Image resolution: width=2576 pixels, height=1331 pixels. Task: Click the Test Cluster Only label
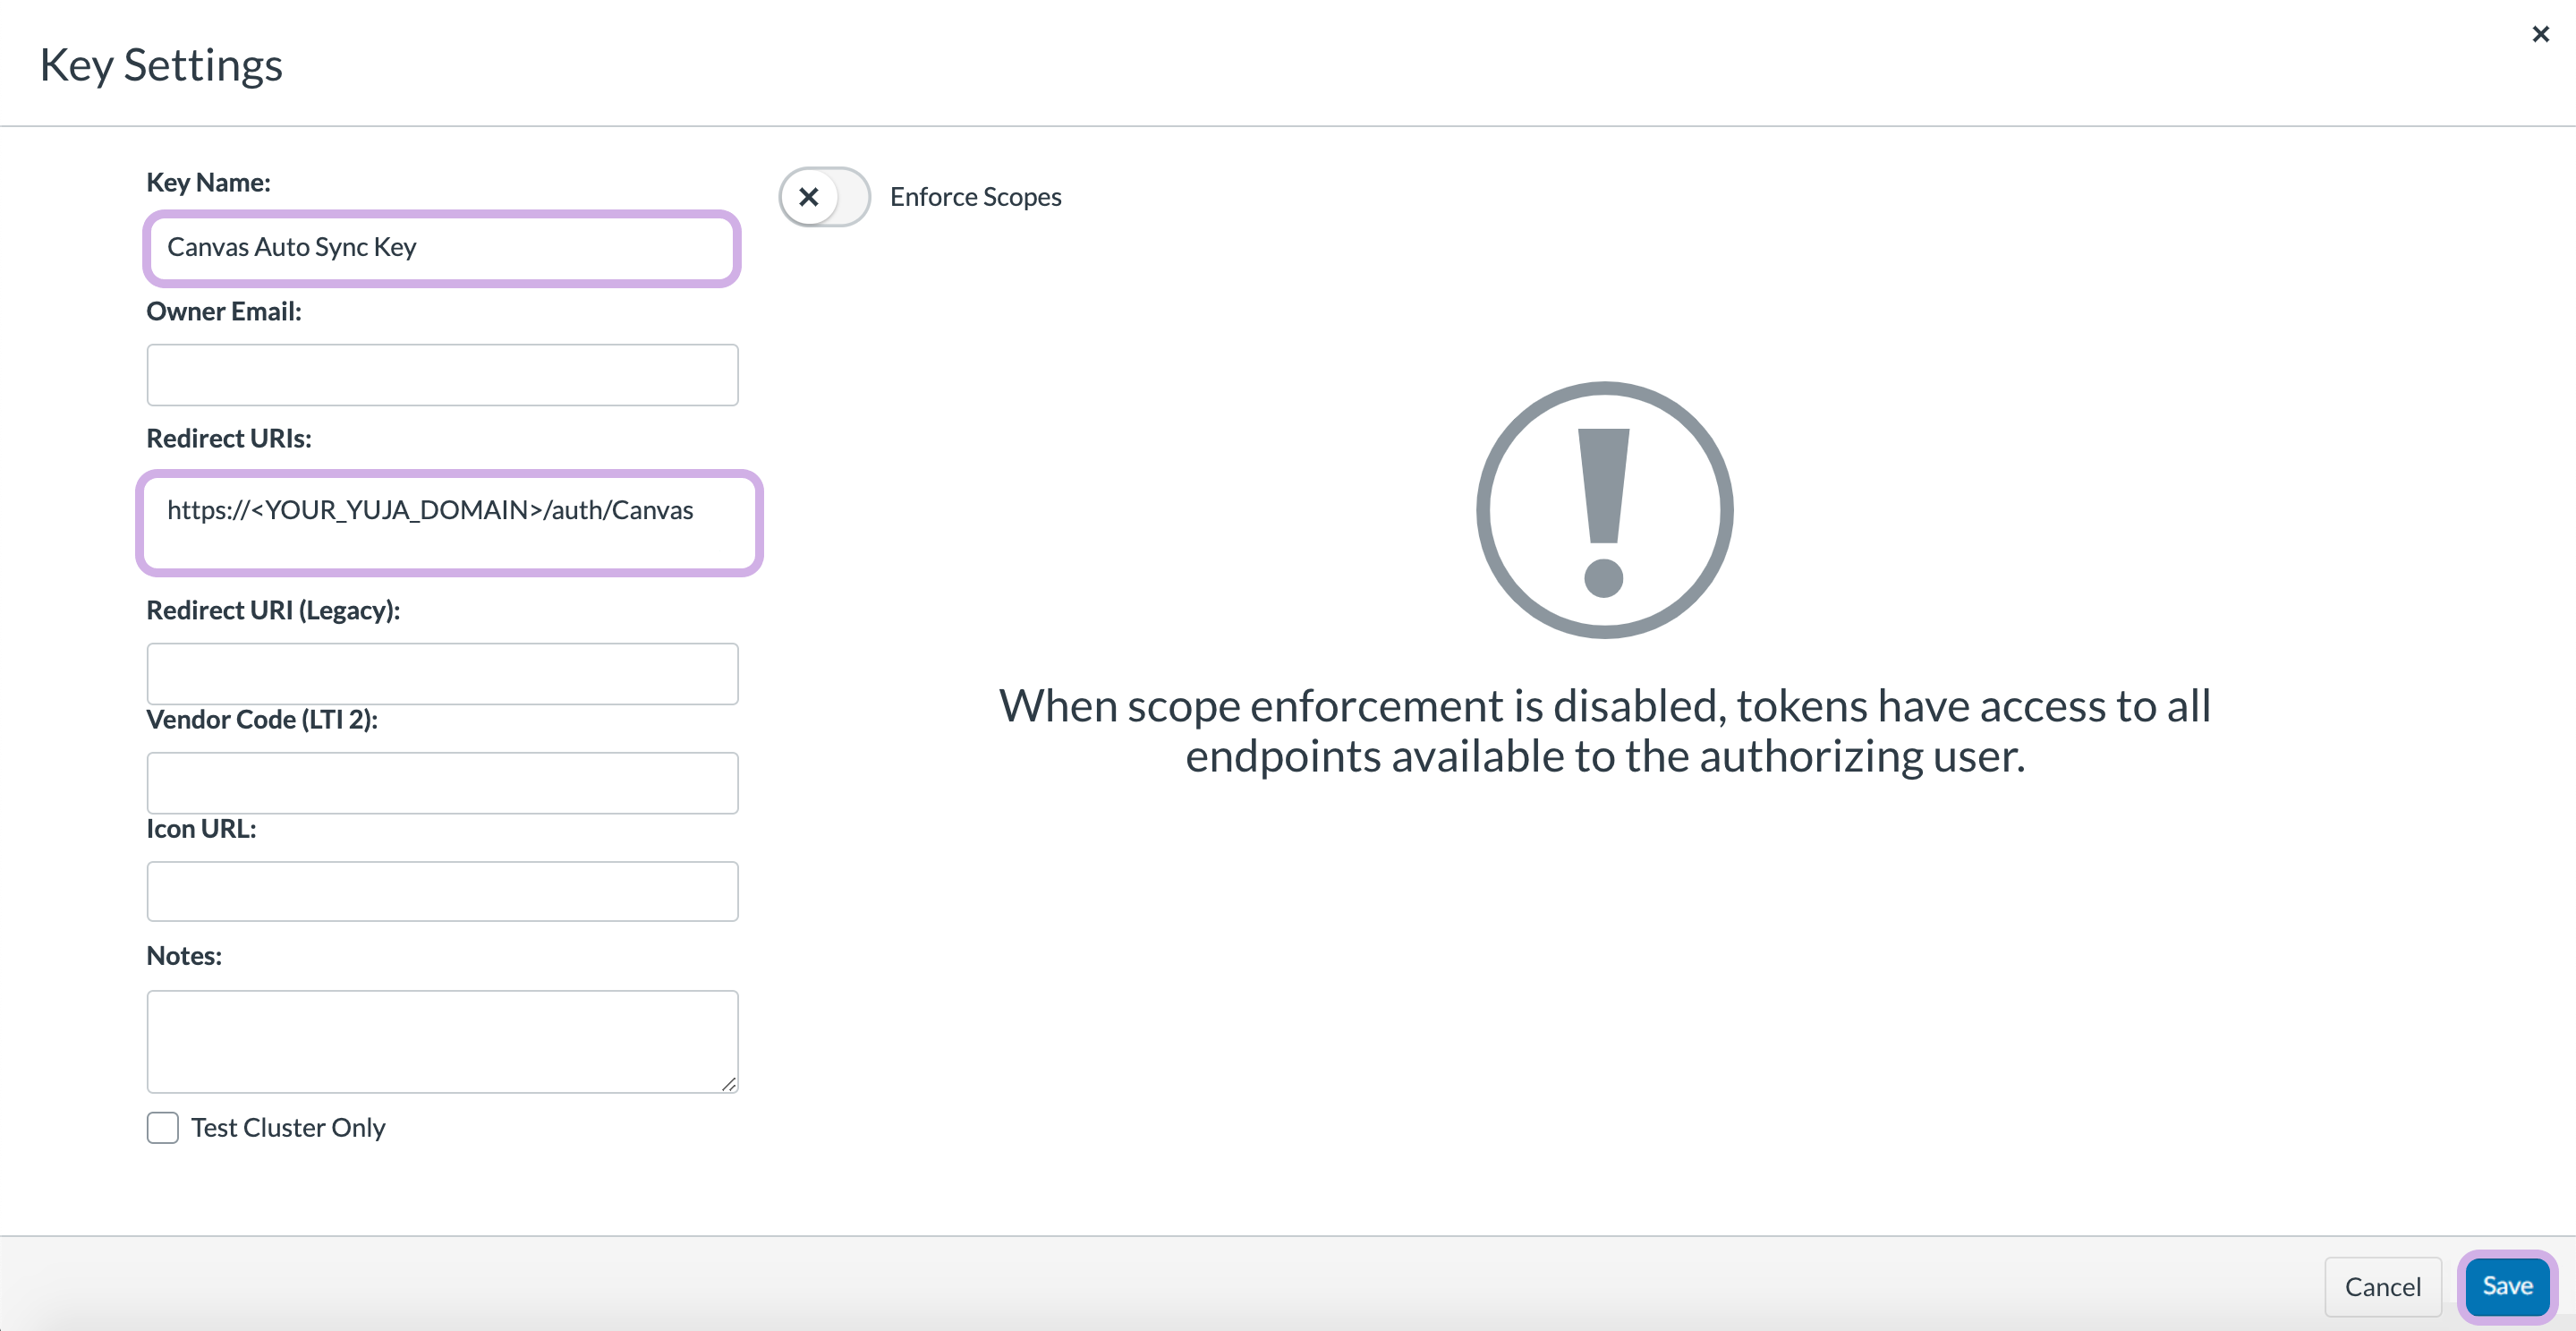[x=288, y=1128]
